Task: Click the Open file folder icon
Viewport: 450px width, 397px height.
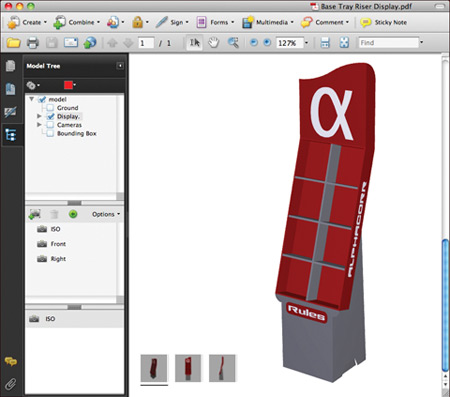Action: click(x=13, y=43)
